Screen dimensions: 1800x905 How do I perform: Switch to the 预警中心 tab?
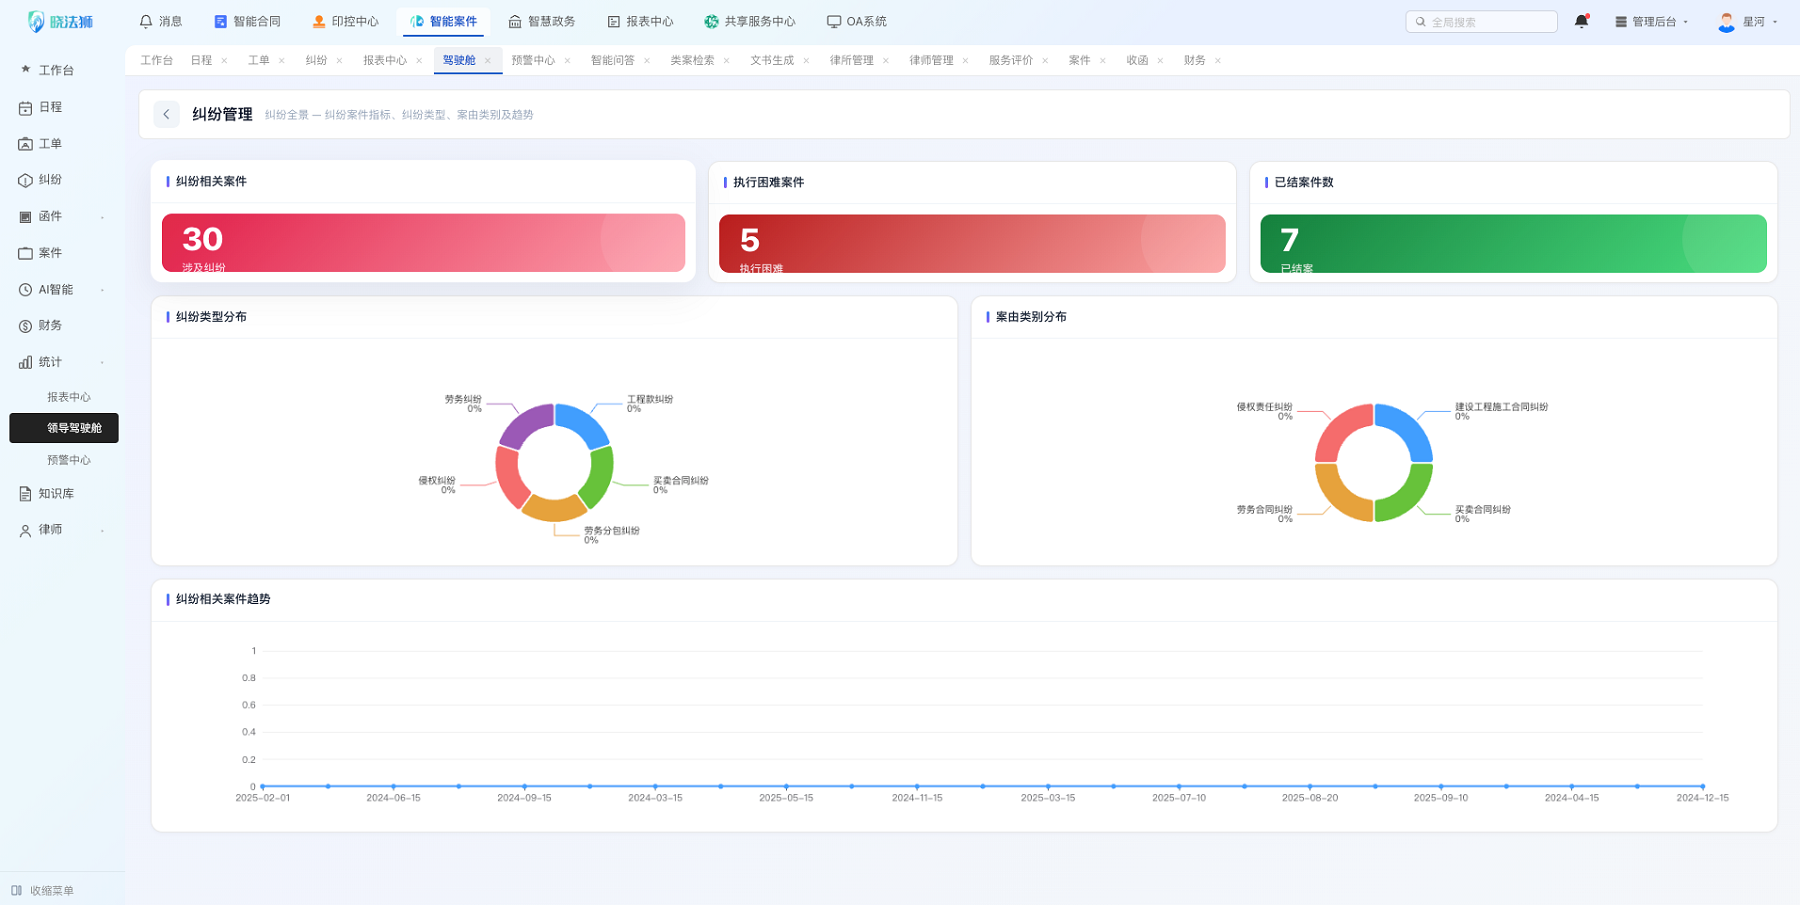click(x=533, y=60)
